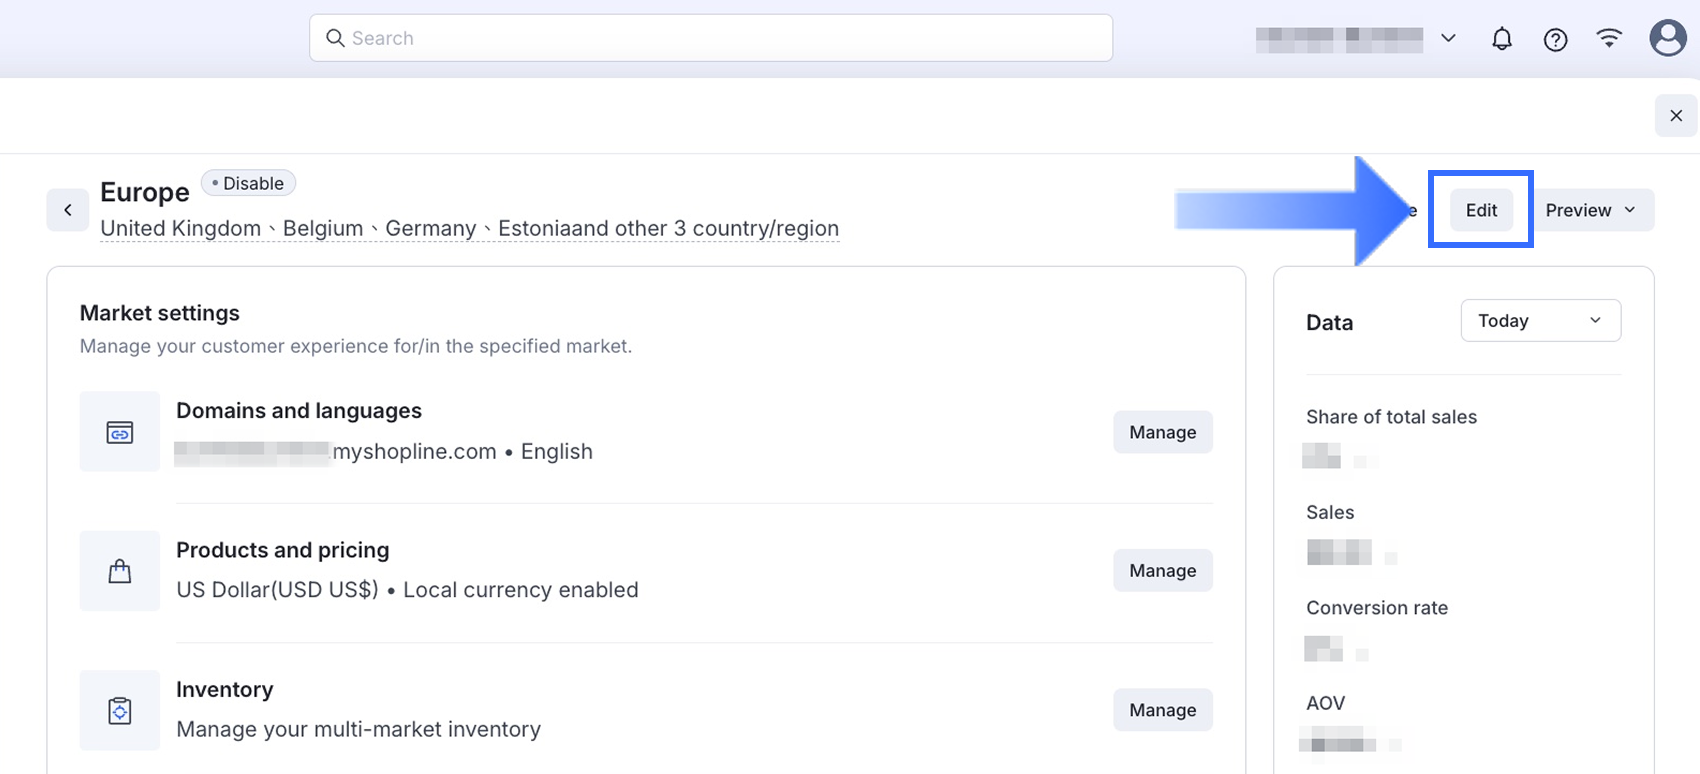The width and height of the screenshot is (1700, 774).
Task: Click the wifi signal icon
Action: coord(1609,38)
